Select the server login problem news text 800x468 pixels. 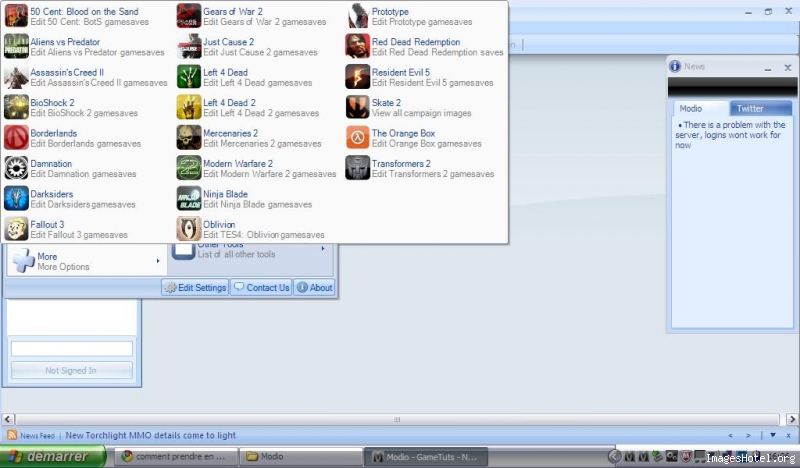tap(731, 135)
